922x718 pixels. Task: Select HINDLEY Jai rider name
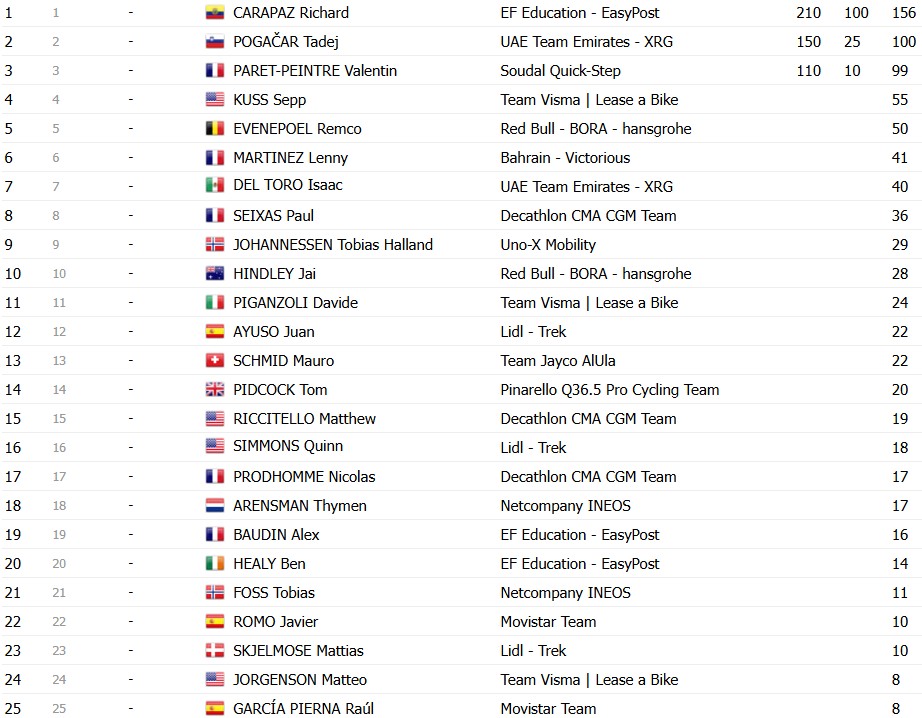275,273
